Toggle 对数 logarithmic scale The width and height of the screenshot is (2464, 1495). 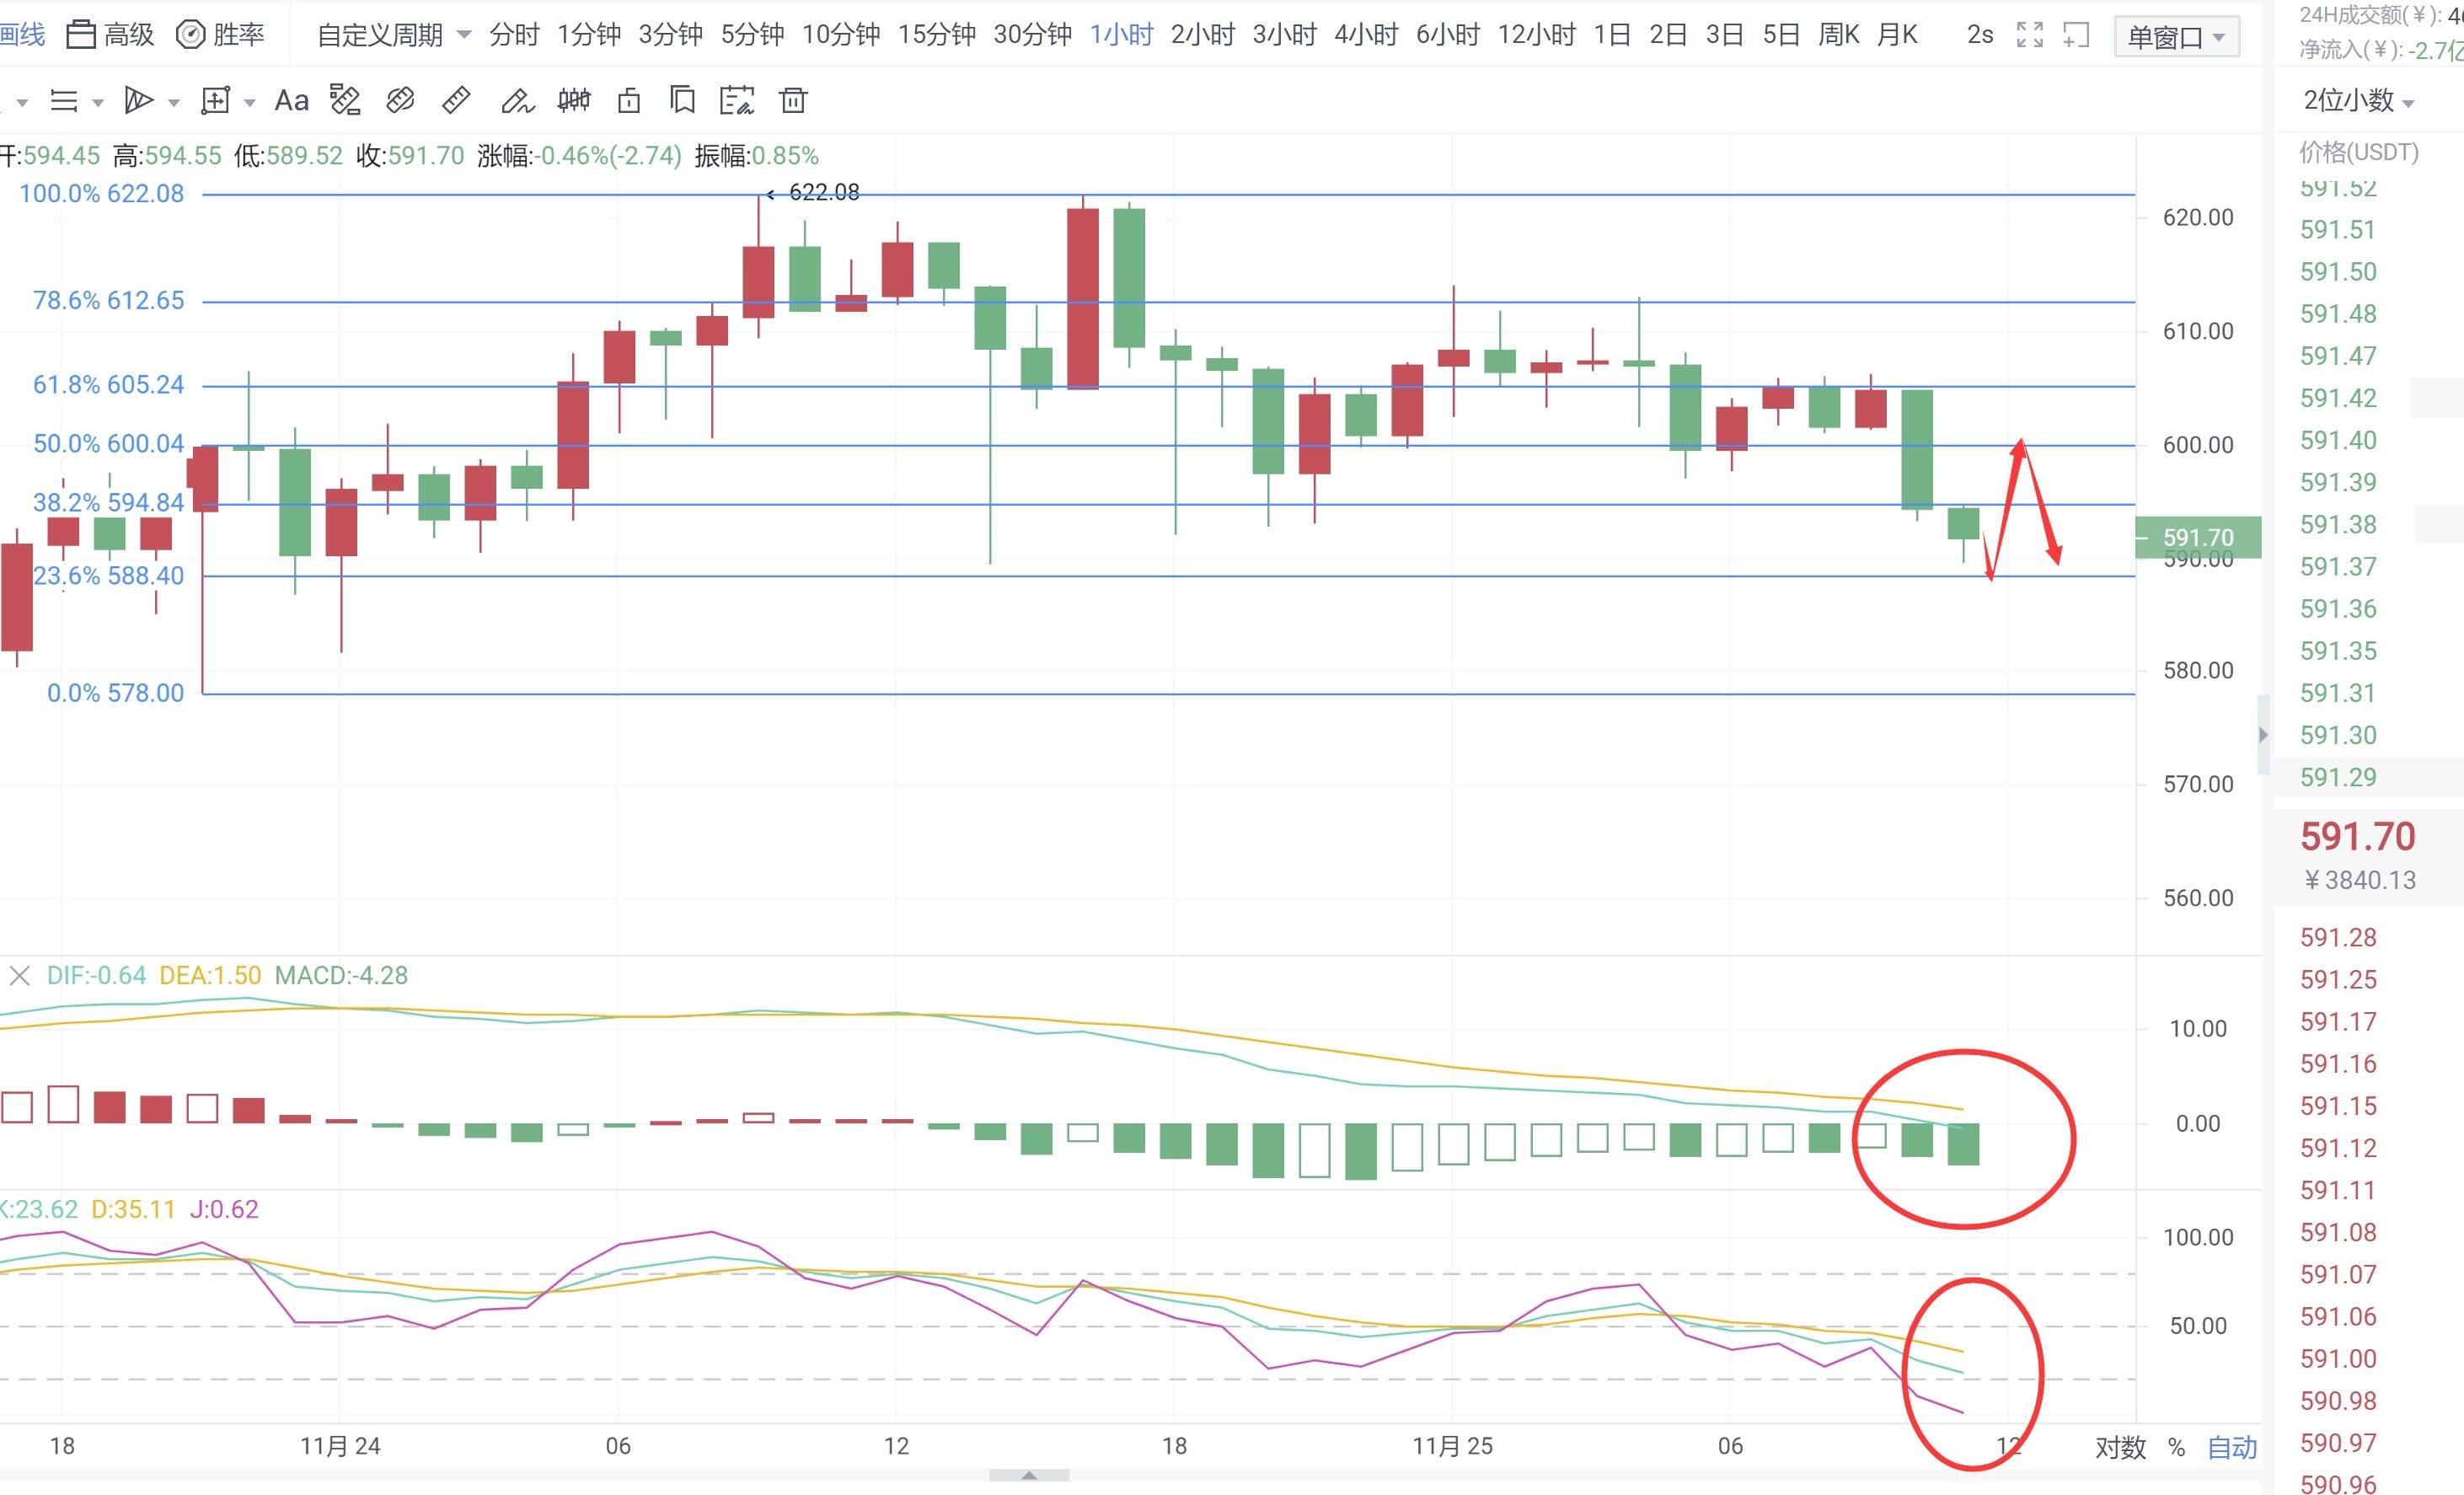click(2121, 1447)
